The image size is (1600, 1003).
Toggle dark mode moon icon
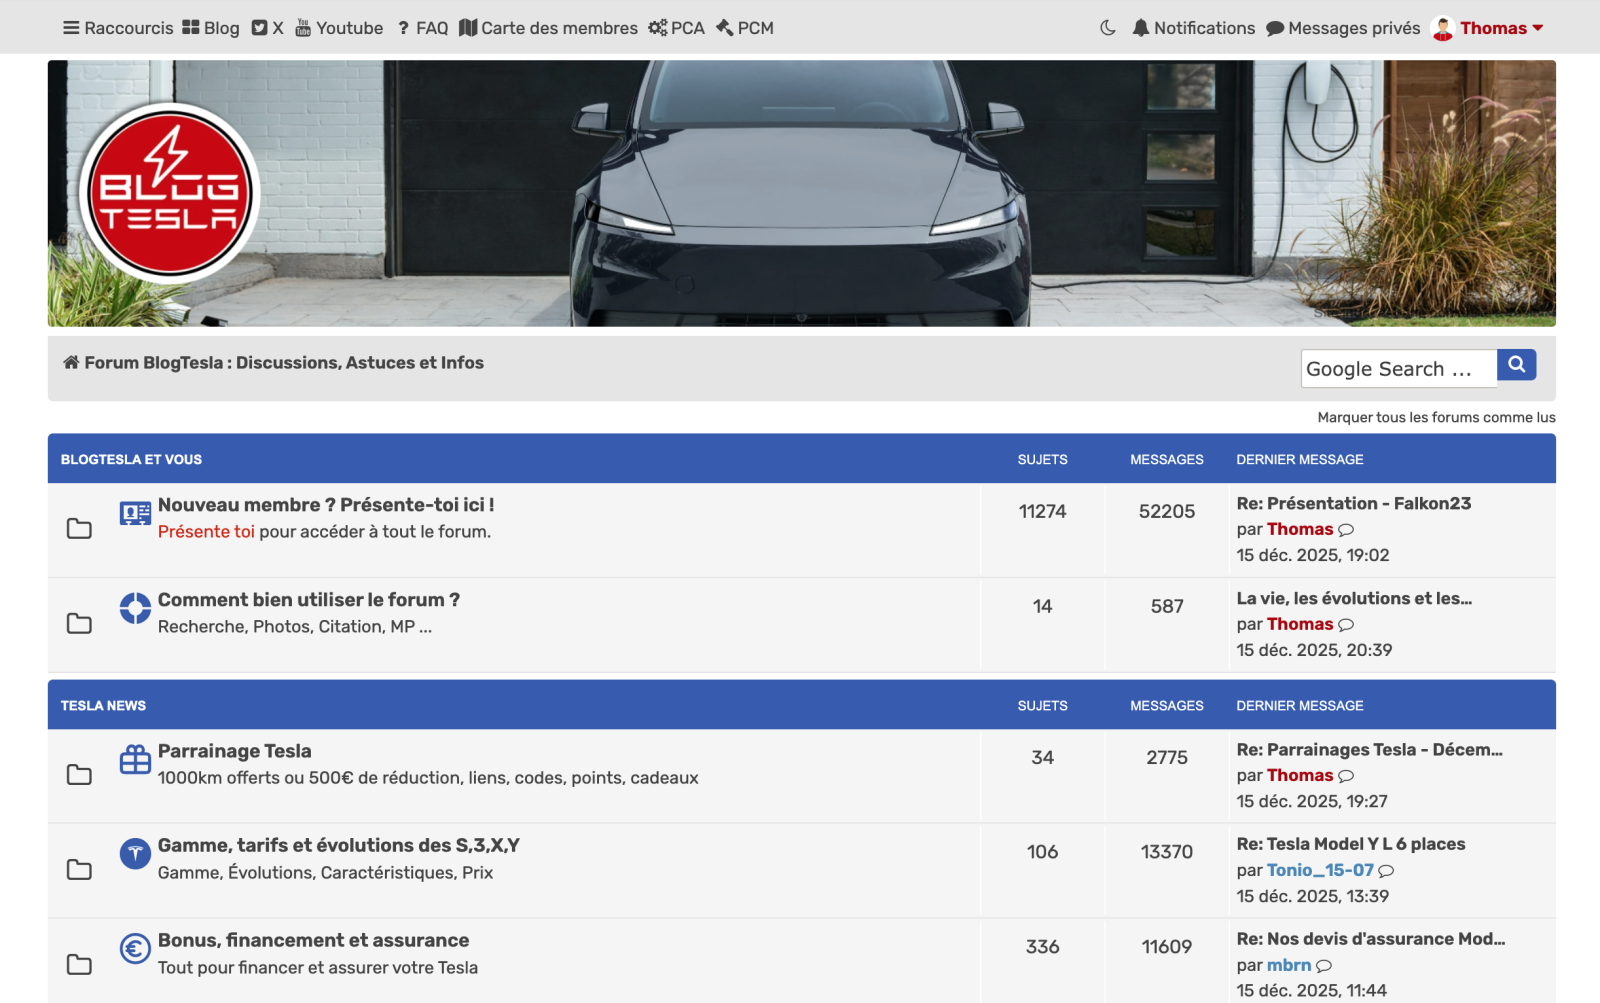coord(1108,28)
